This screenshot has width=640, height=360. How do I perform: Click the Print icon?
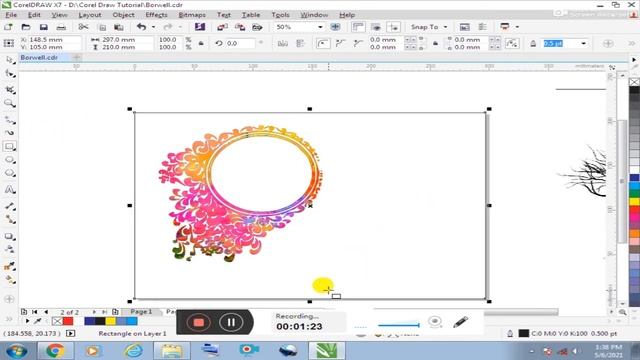click(x=61, y=27)
